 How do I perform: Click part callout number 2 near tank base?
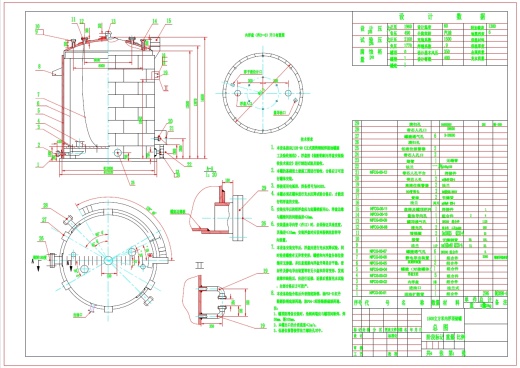[39, 145]
